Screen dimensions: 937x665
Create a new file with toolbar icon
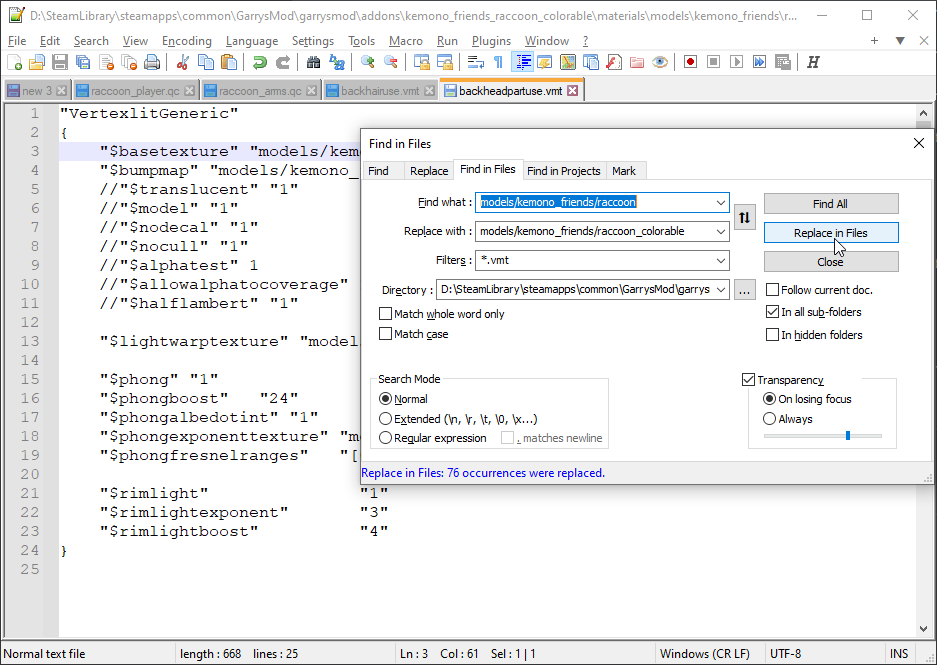tap(14, 62)
